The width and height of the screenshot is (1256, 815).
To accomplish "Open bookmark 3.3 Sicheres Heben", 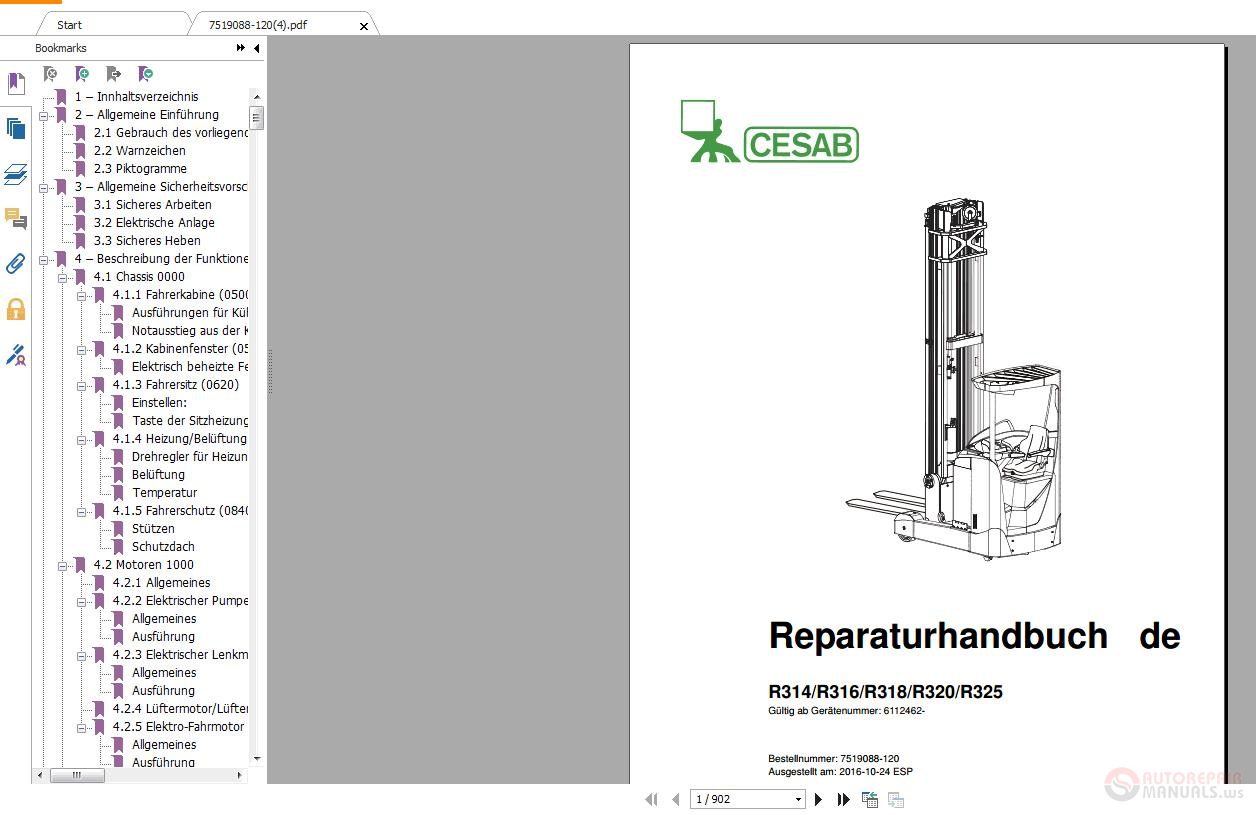I will click(147, 241).
